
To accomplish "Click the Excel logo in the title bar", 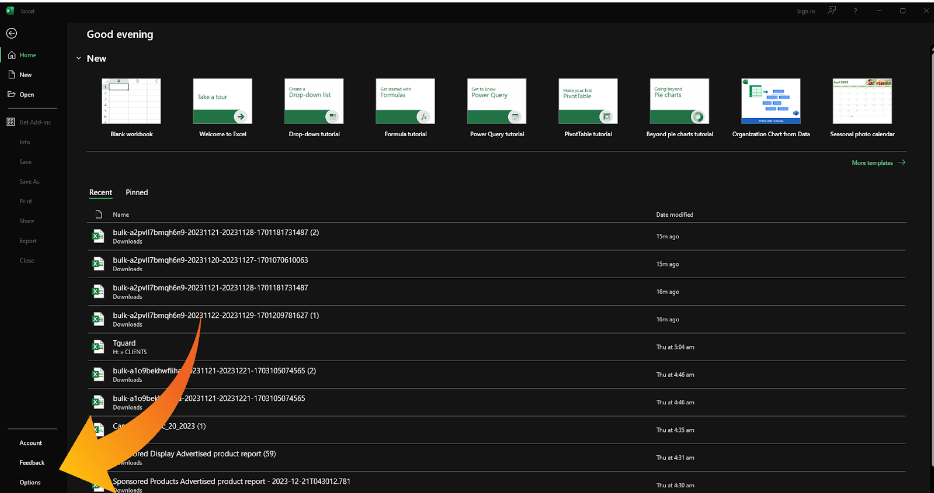I will (10, 11).
